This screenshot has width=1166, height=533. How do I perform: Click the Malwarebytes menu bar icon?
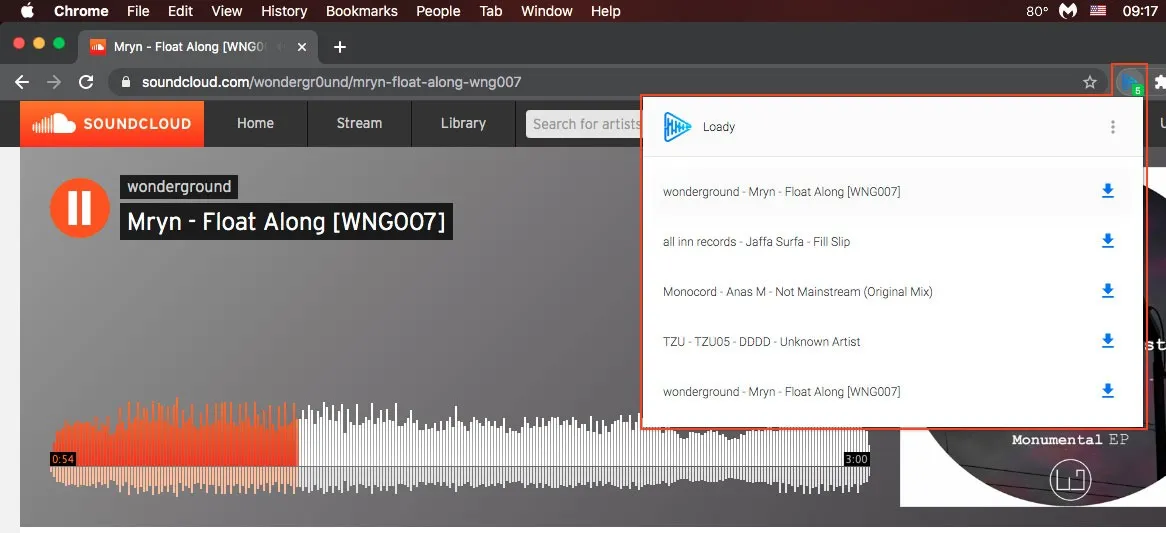[1068, 11]
